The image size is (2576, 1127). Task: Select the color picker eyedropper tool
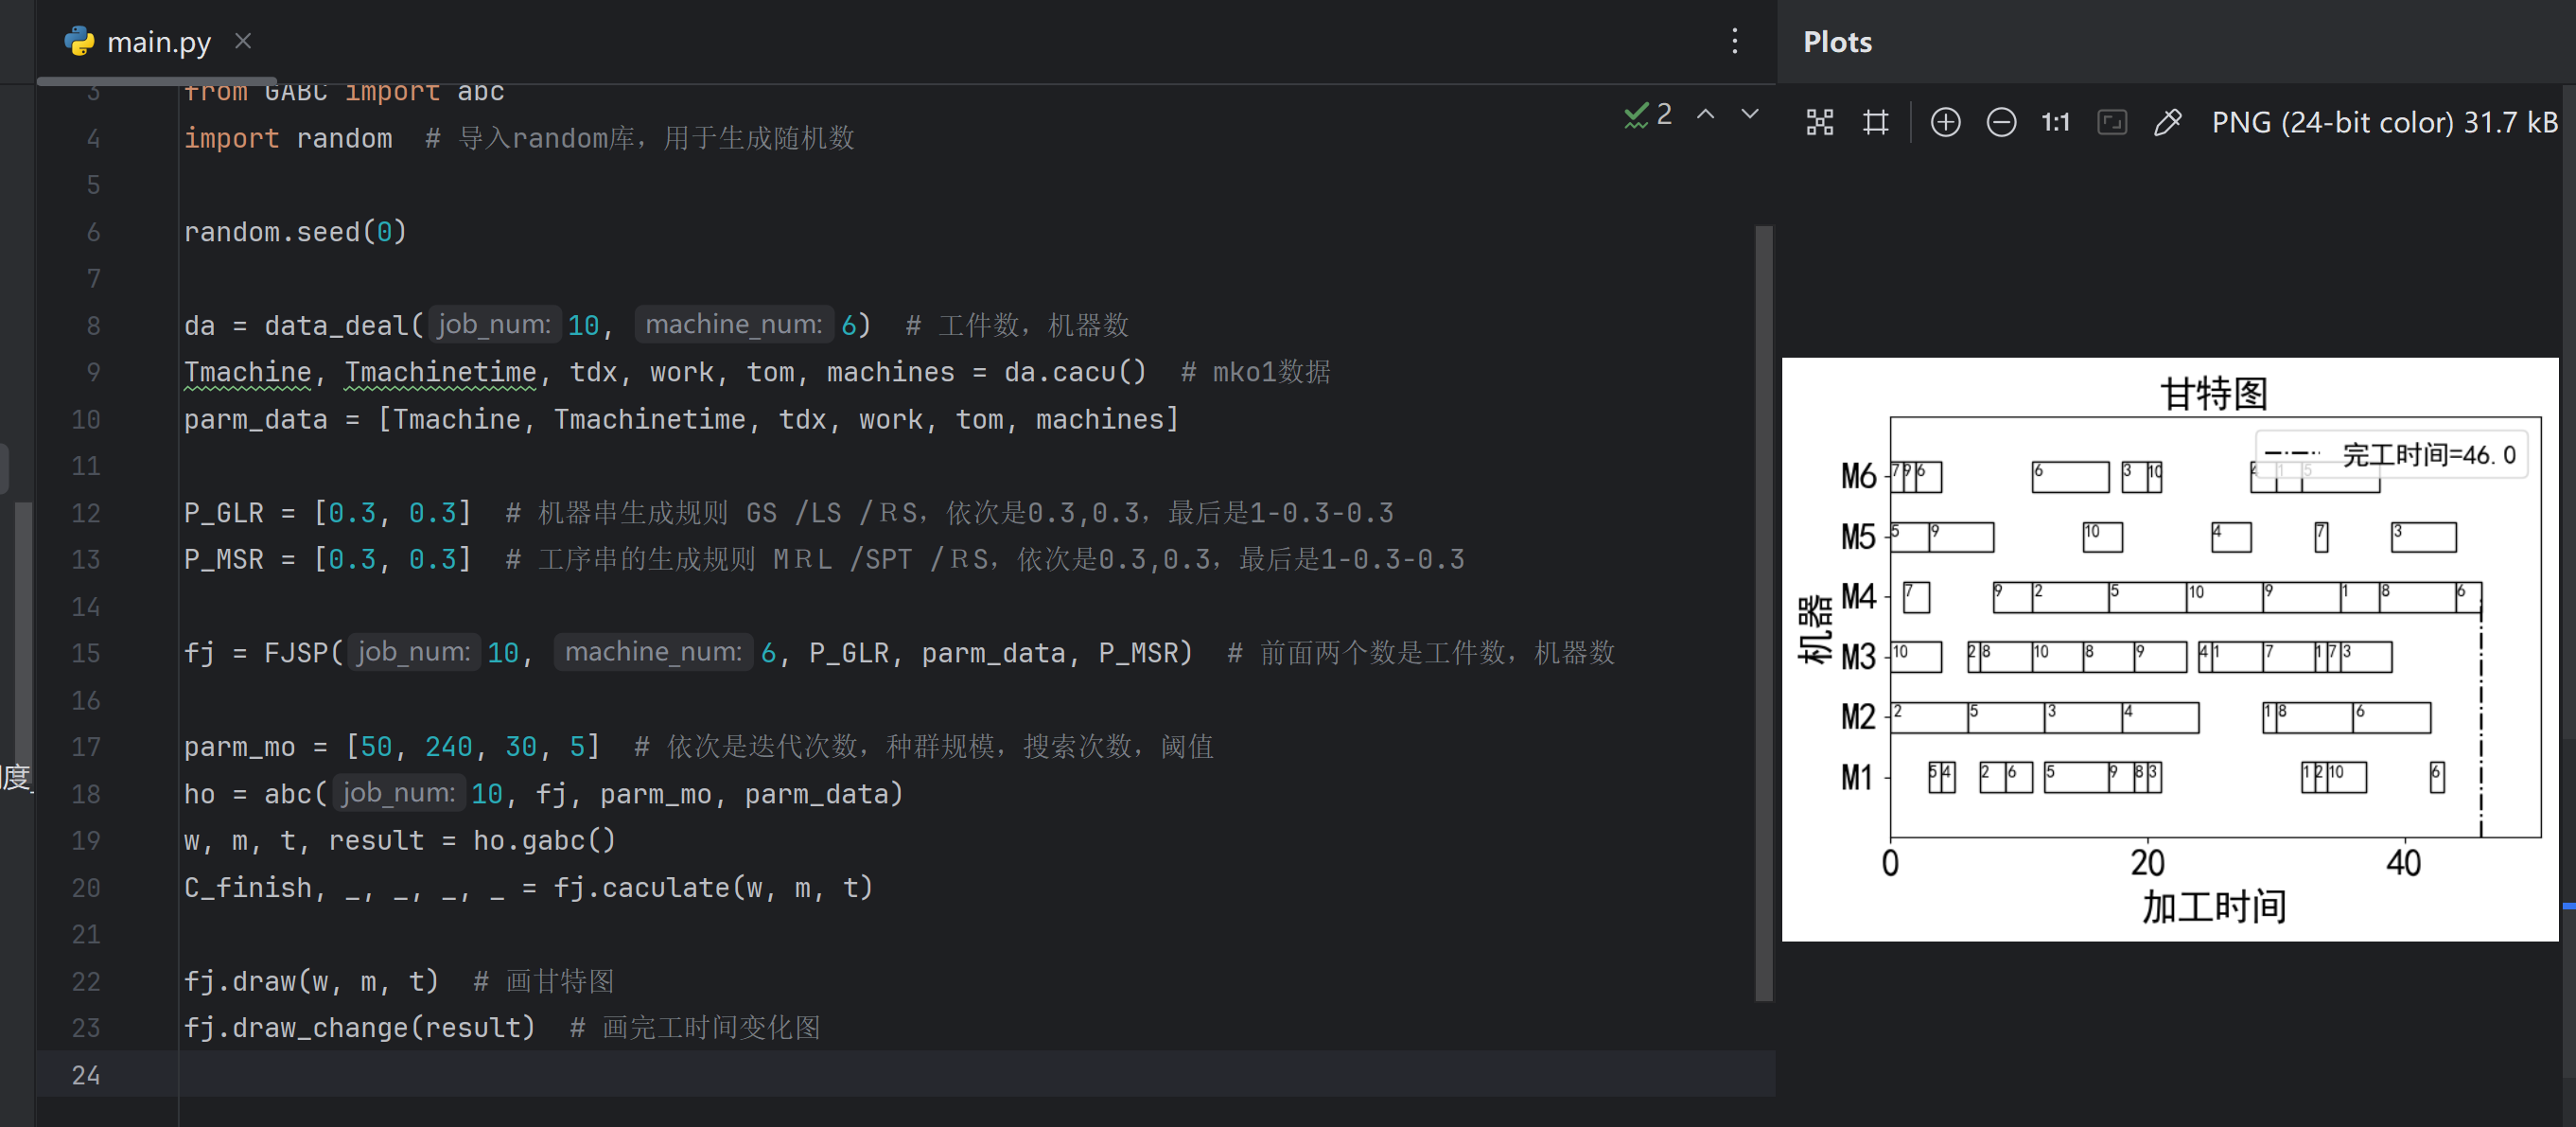[2167, 122]
